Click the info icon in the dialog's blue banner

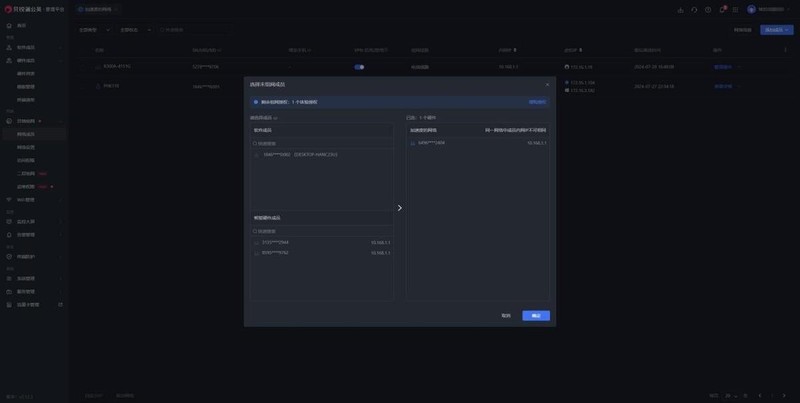coord(256,102)
